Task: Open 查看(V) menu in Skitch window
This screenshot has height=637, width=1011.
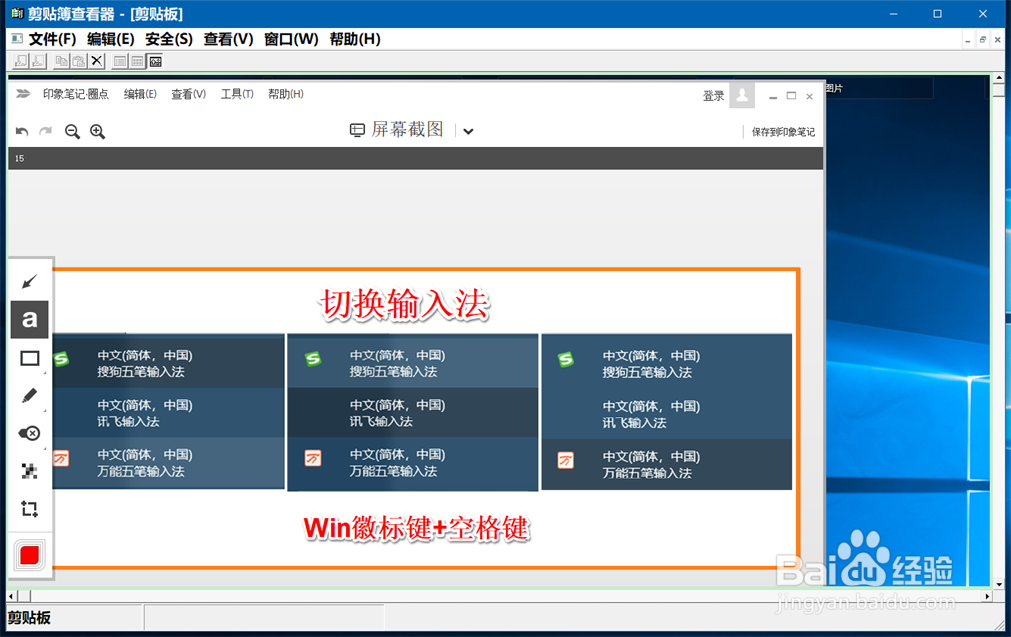Action: (188, 94)
